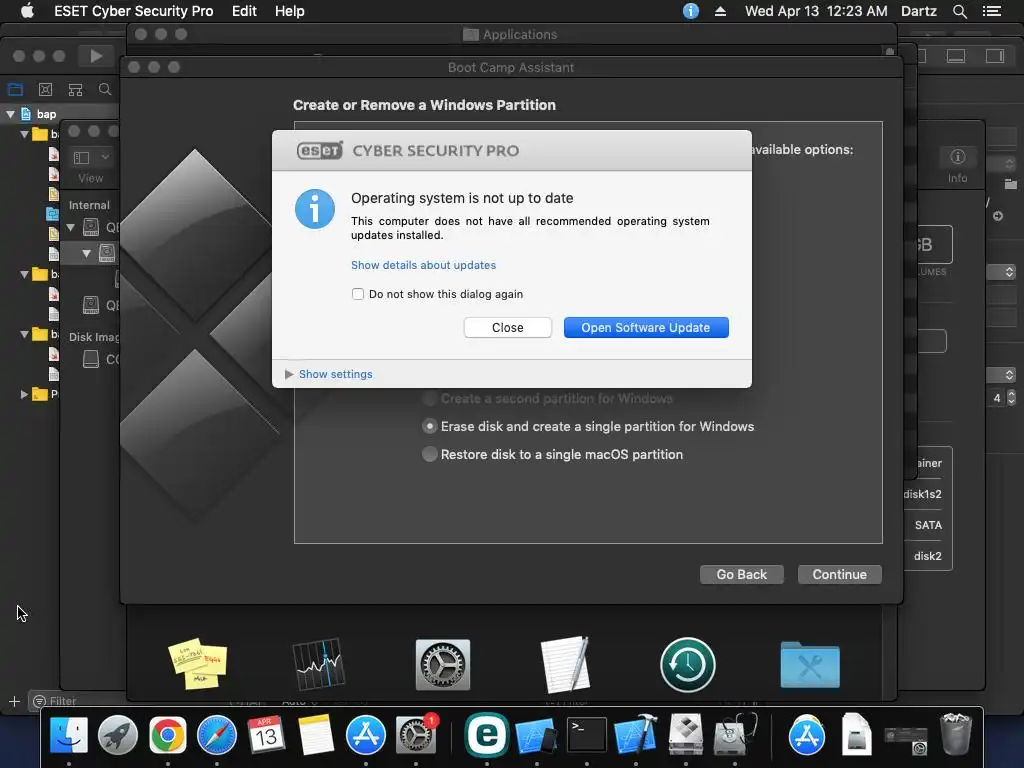Screen dimensions: 1024x768
Task: Click 'disk1s2' text in Disk Utility
Action: click(922, 494)
